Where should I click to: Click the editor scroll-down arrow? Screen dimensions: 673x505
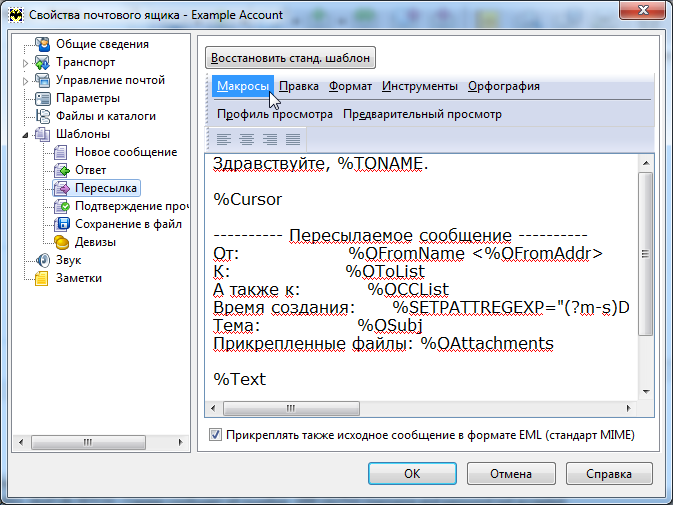click(x=646, y=392)
